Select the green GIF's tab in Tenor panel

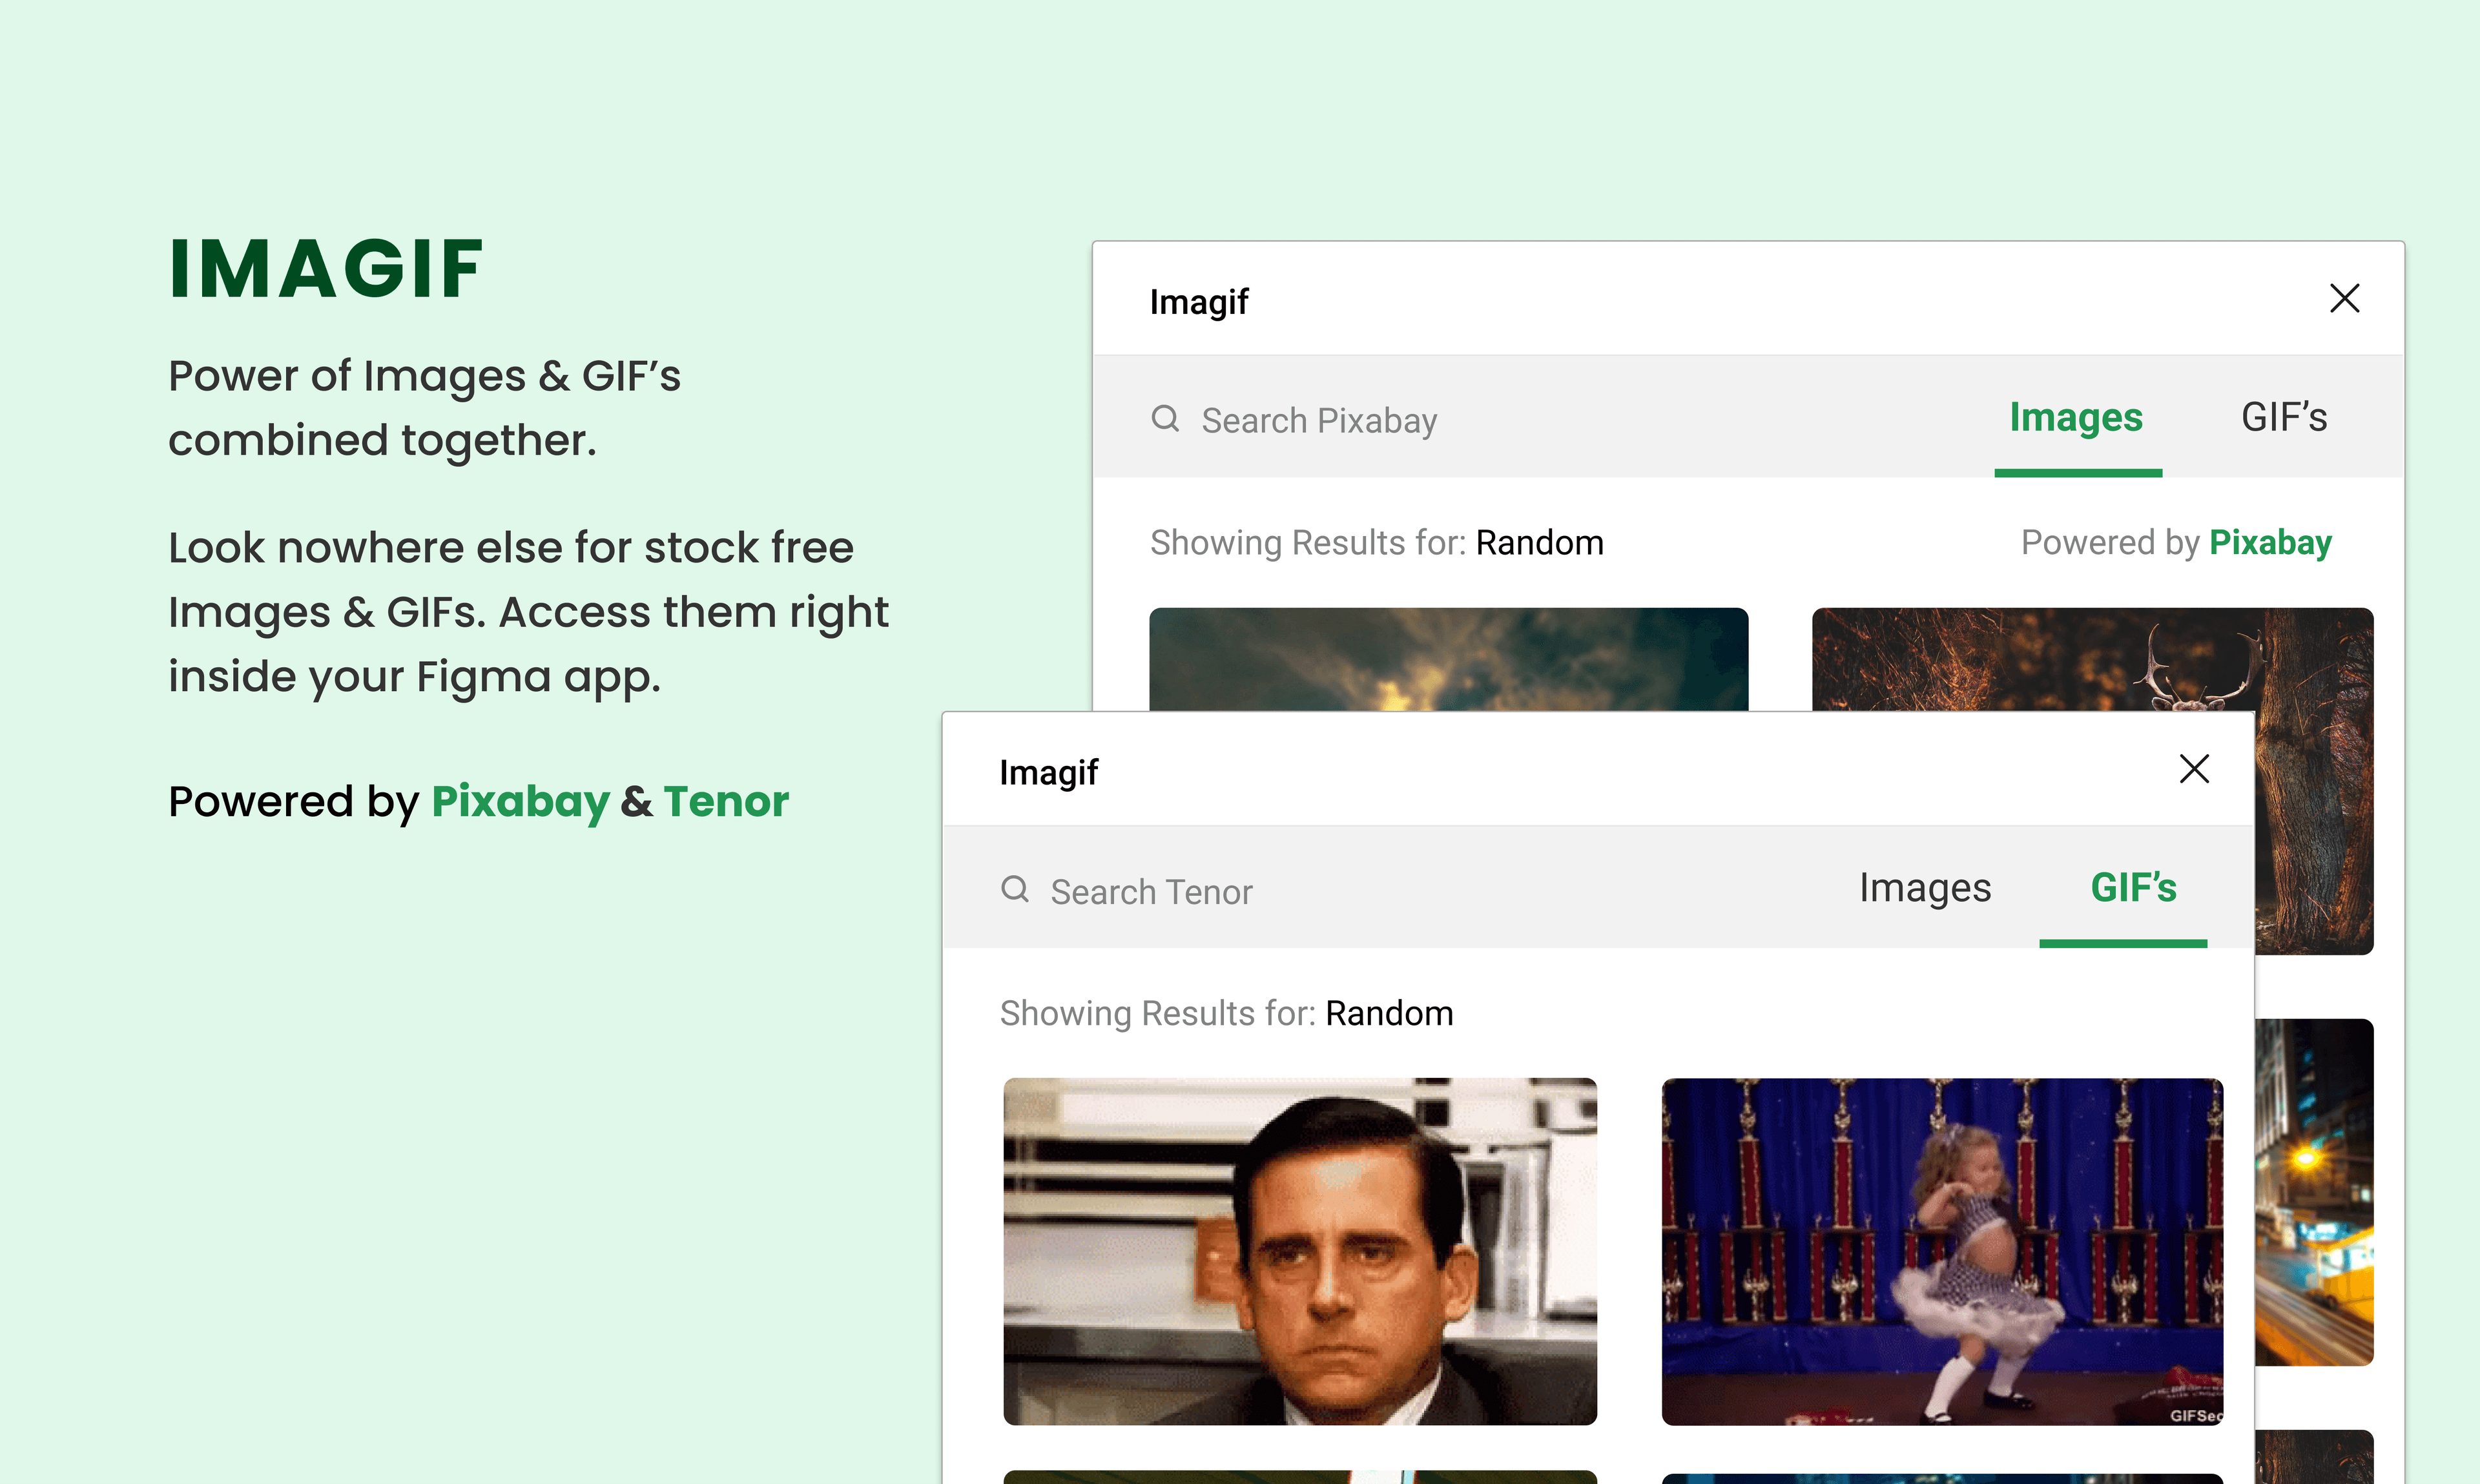[x=2133, y=888]
